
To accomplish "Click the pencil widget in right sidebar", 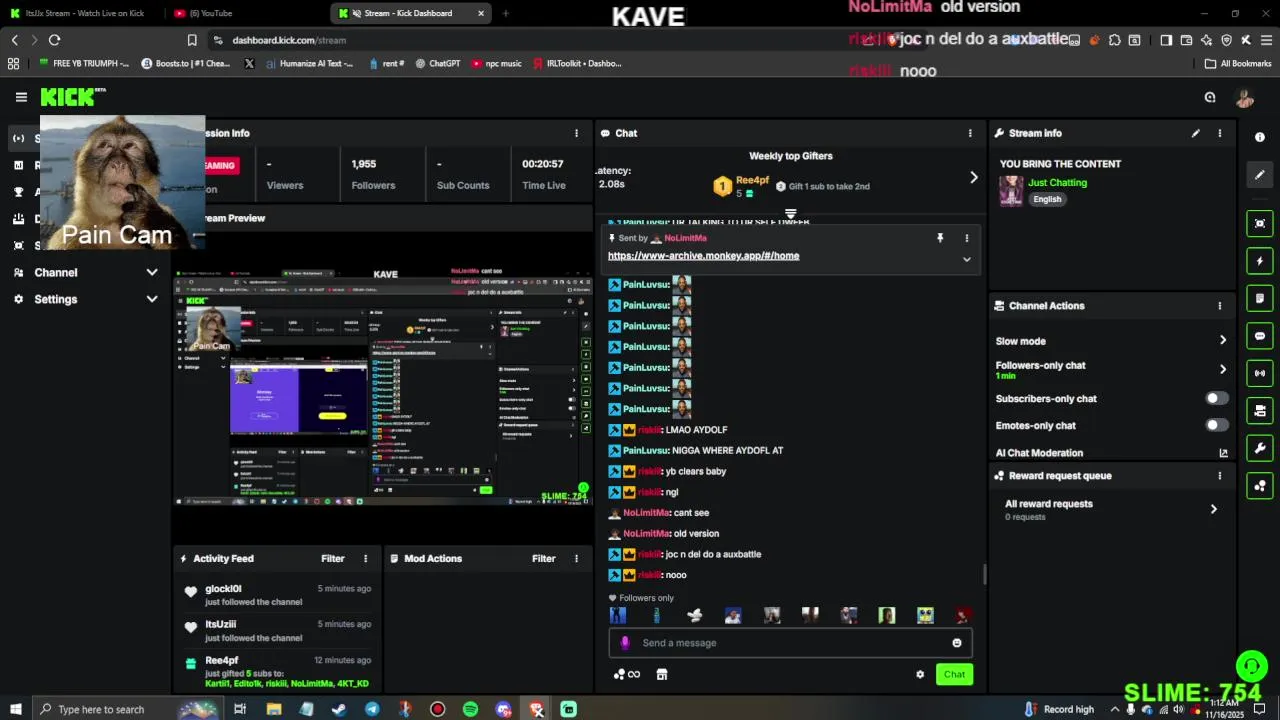I will [x=1260, y=174].
